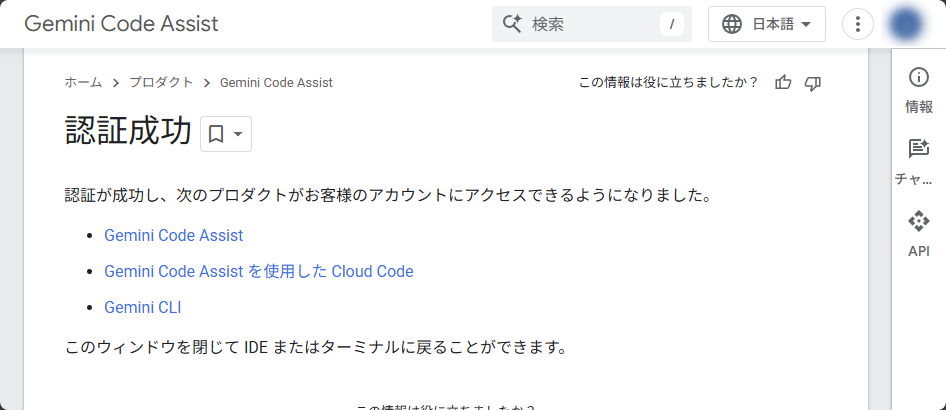Click the thumbs up helpful icon
Screen dimensions: 946x410
[x=783, y=83]
